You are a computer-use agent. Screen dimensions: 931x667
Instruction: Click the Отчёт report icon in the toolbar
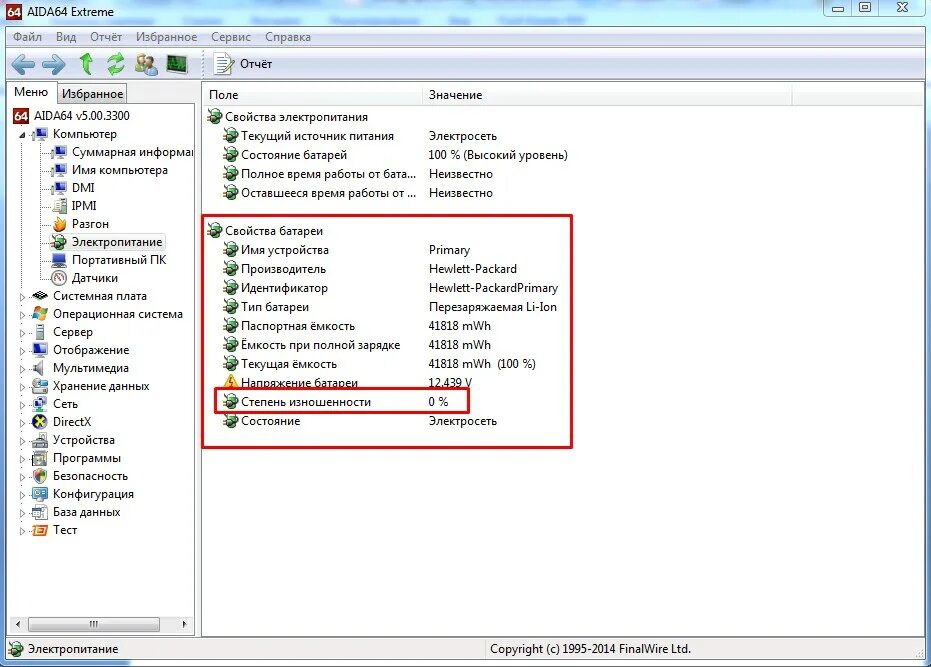pyautogui.click(x=223, y=64)
